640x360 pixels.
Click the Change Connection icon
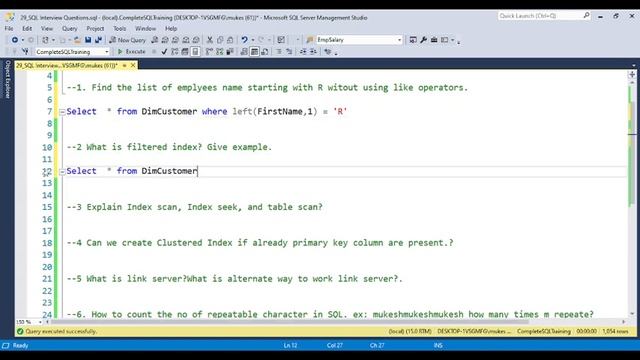(25, 51)
